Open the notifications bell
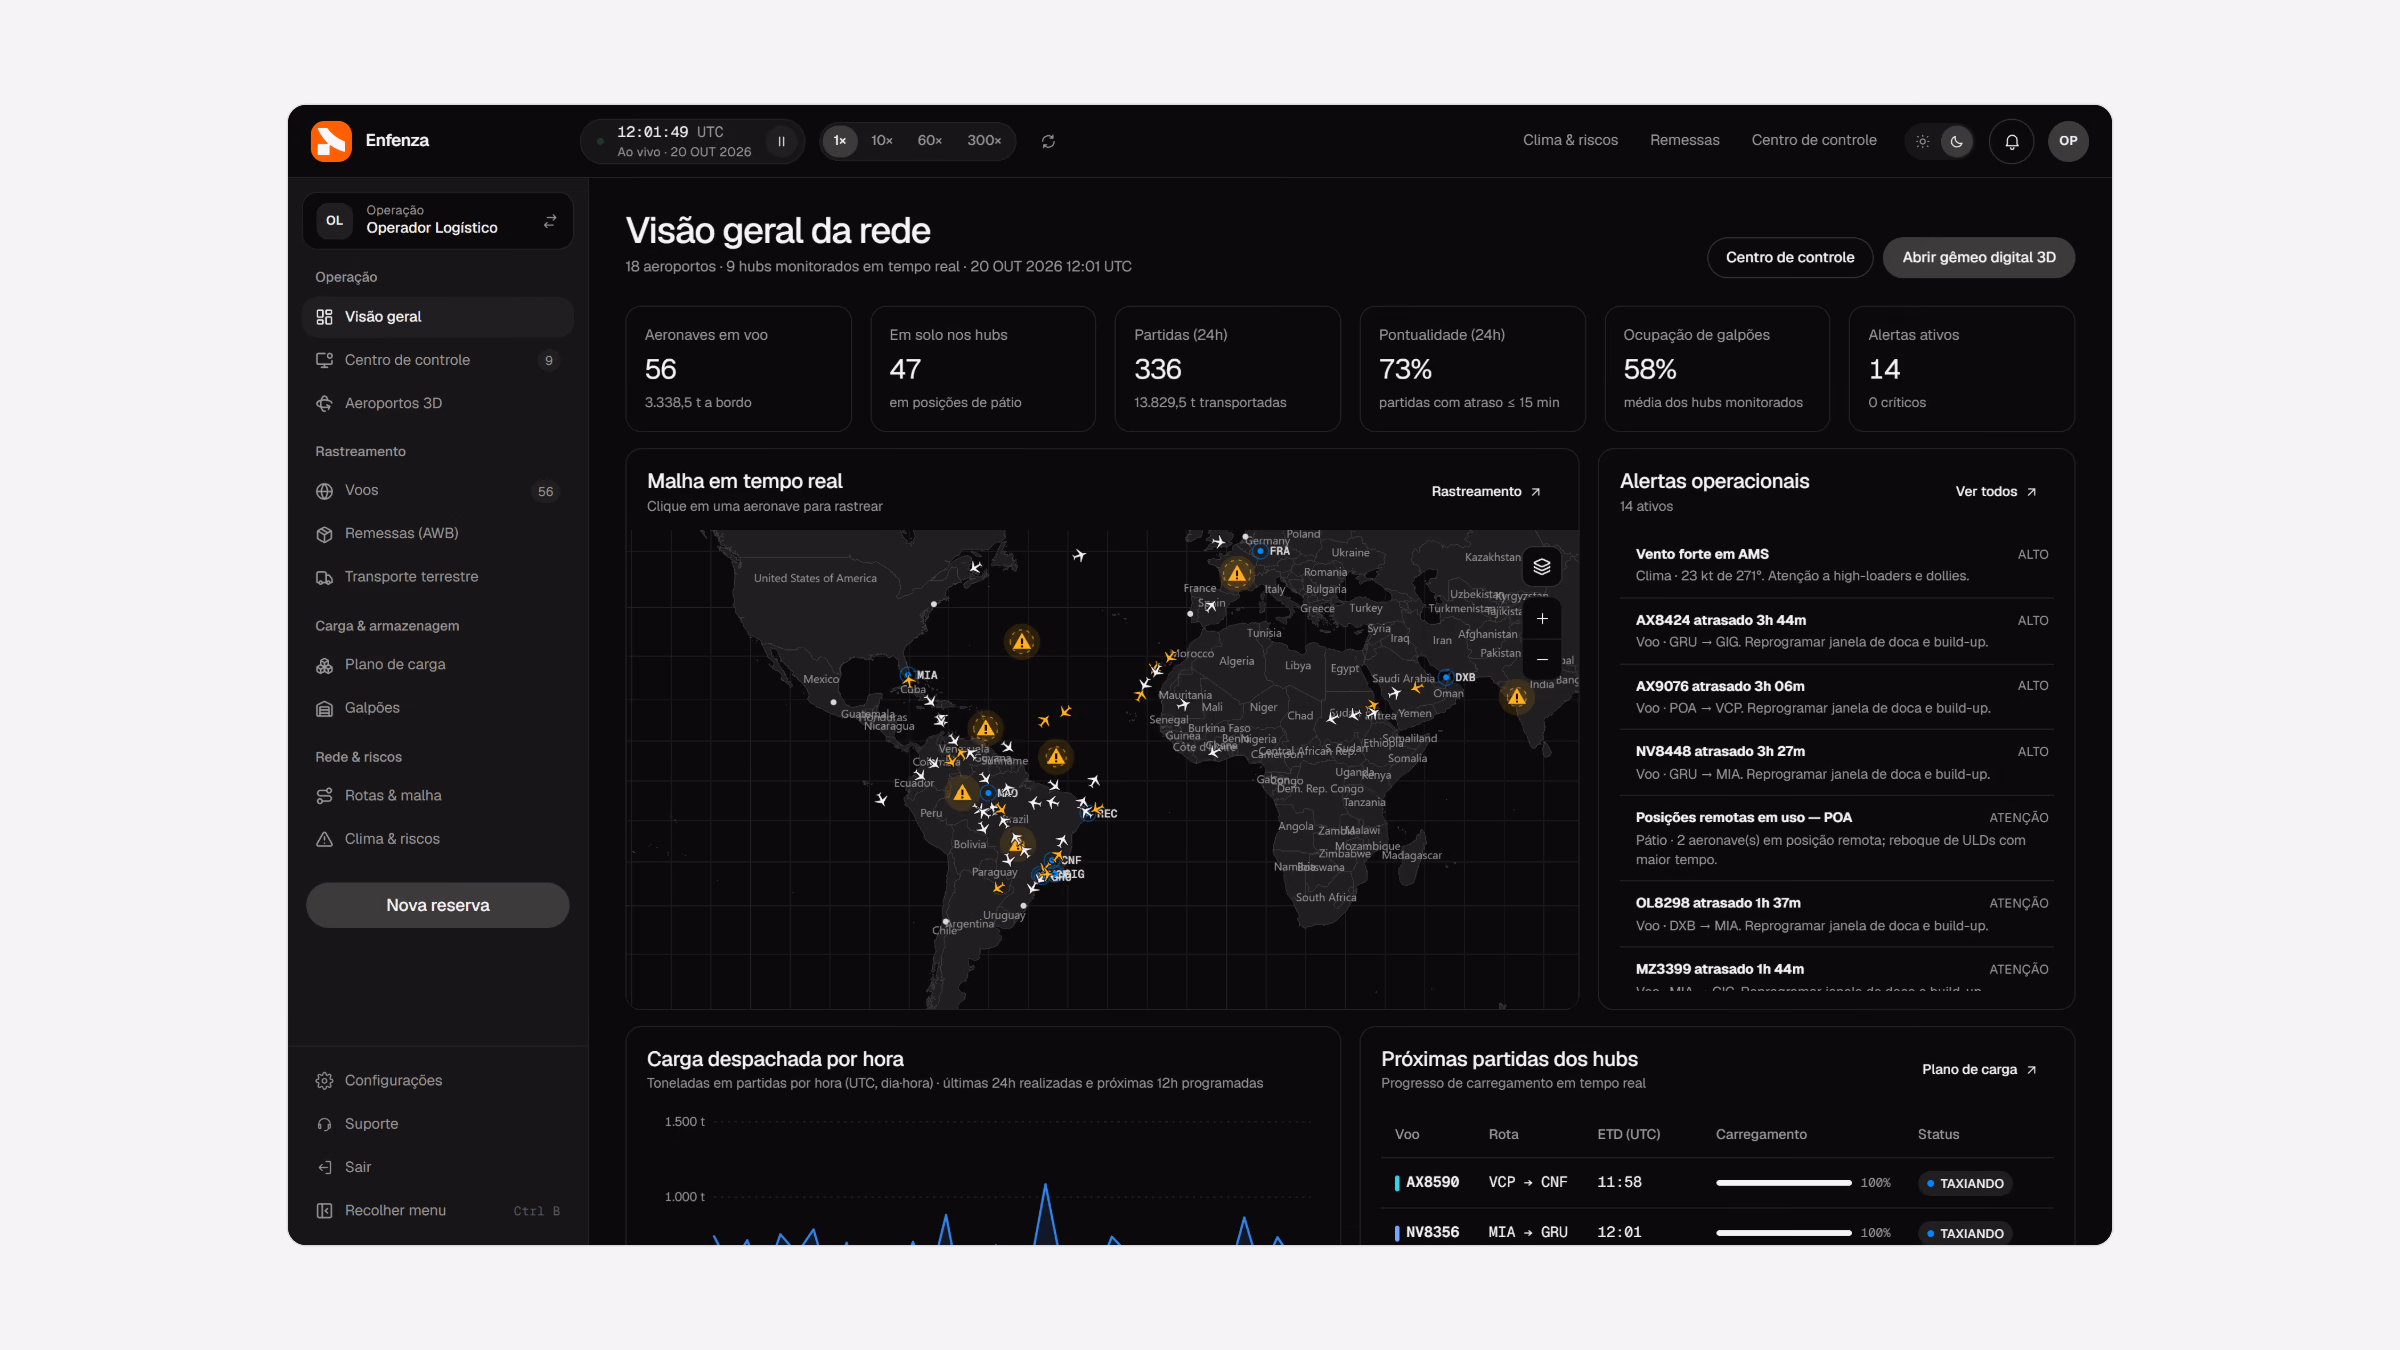Image resolution: width=2400 pixels, height=1350 pixels. coord(2012,141)
